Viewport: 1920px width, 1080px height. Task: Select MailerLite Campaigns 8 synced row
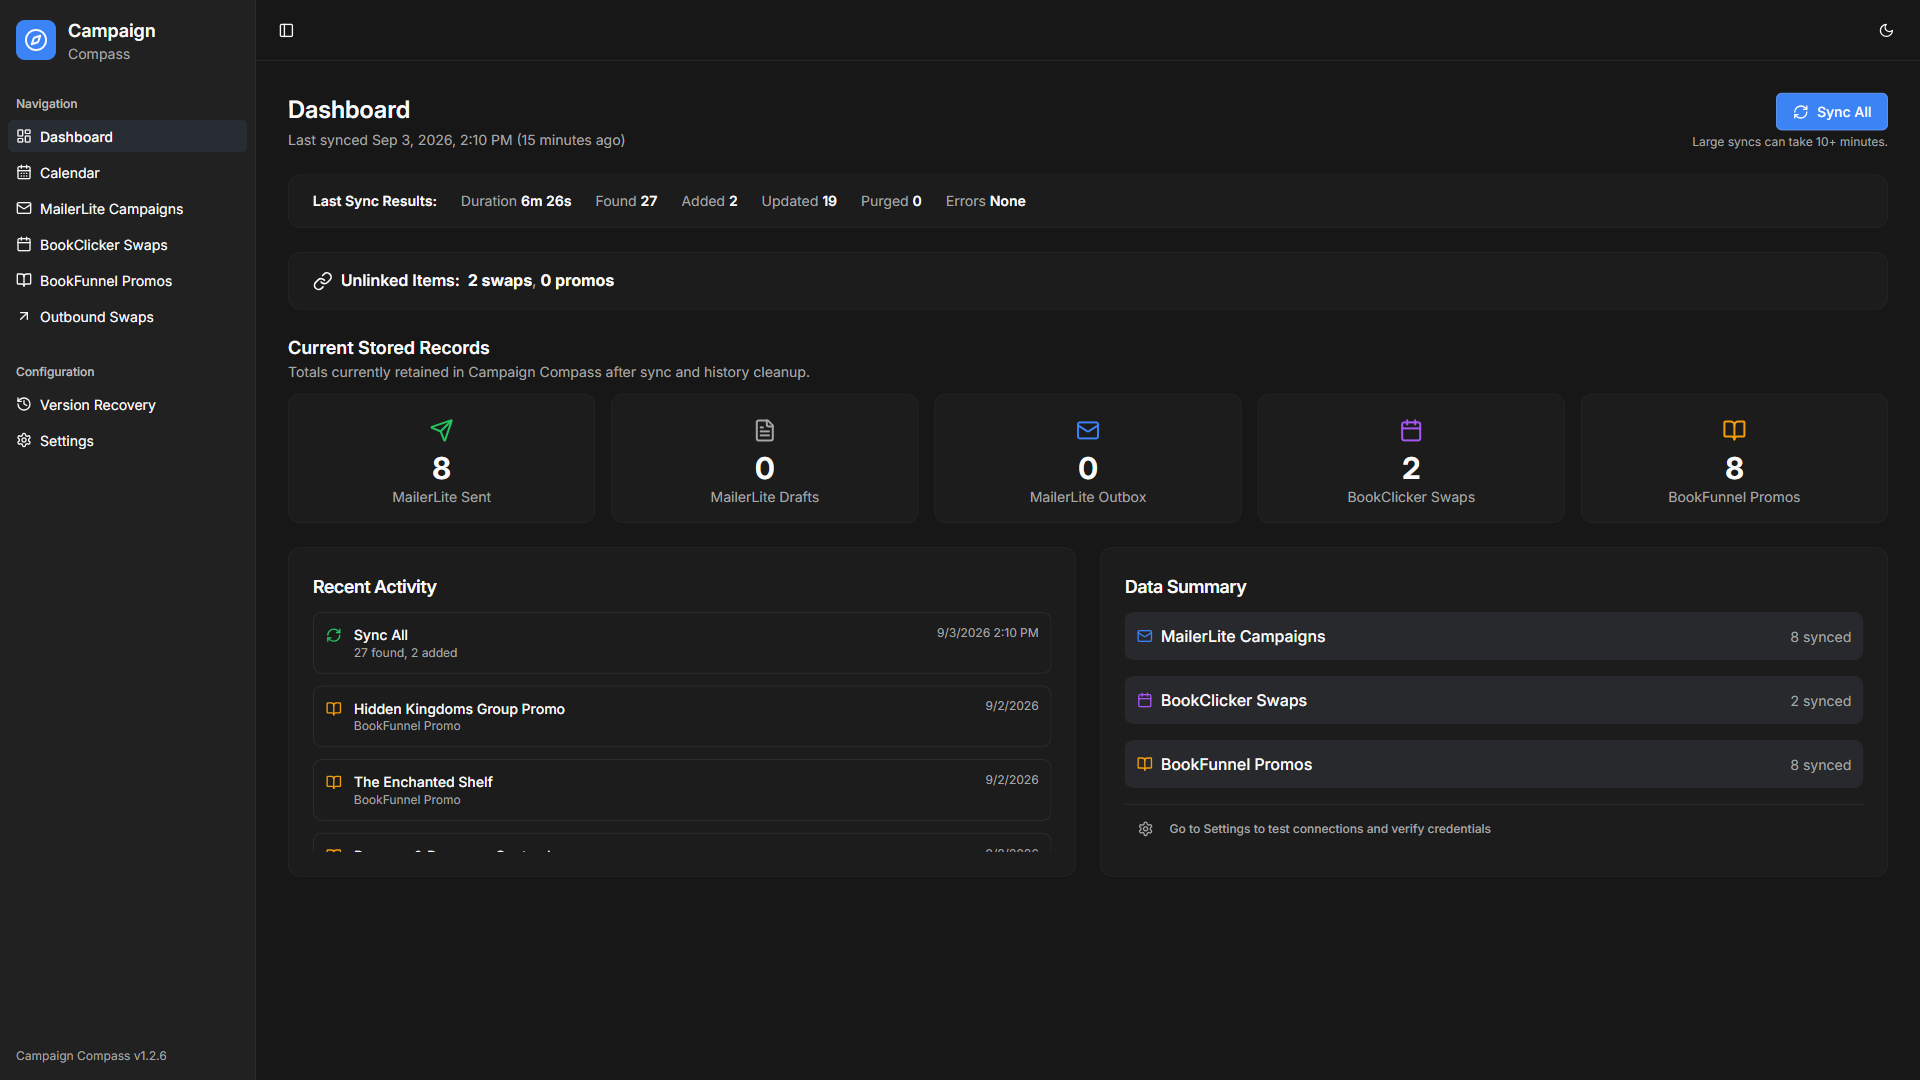point(1493,636)
